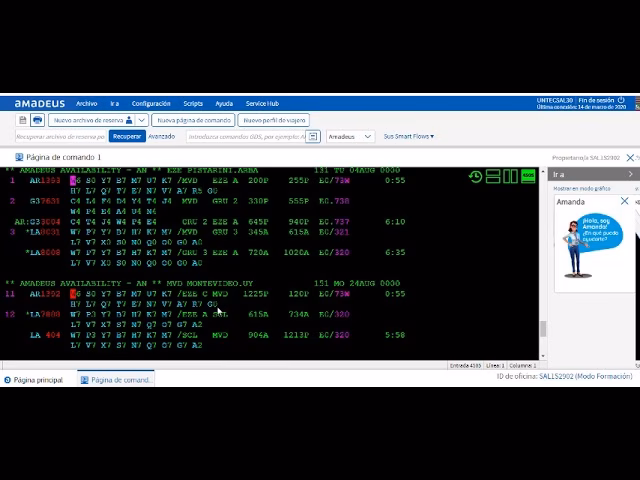Click the UNTECSAL30 user name
The width and height of the screenshot is (640, 480).
555,100
